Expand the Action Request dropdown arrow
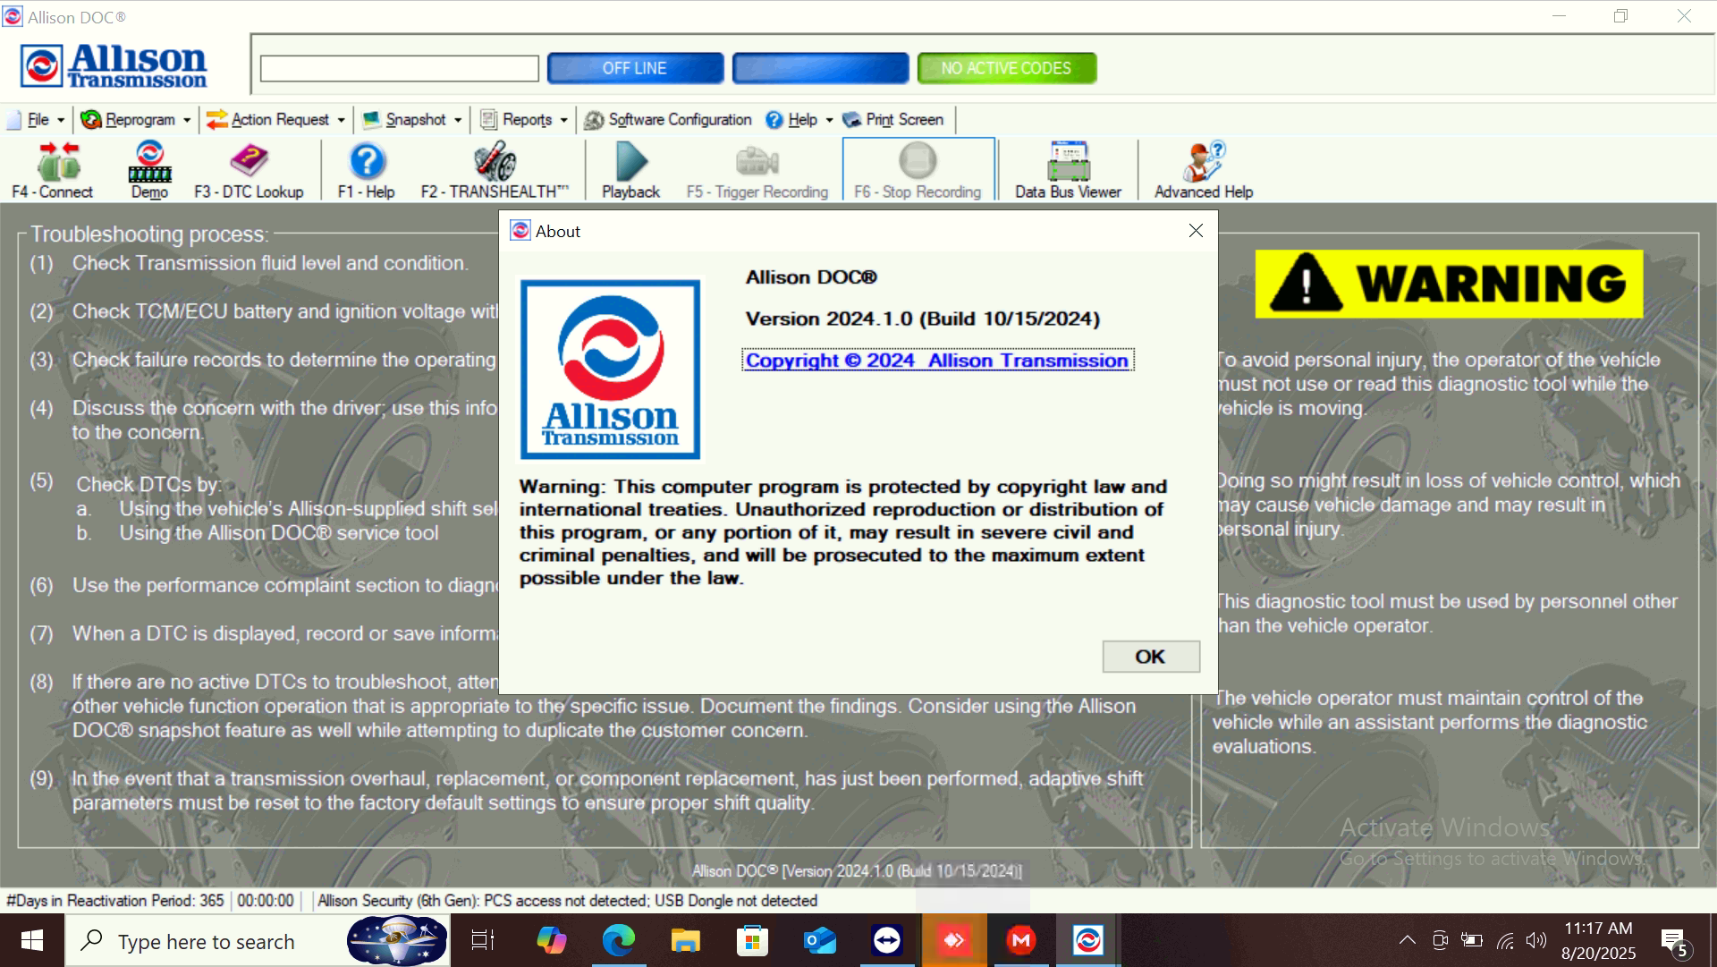The image size is (1717, 967). 341,120
